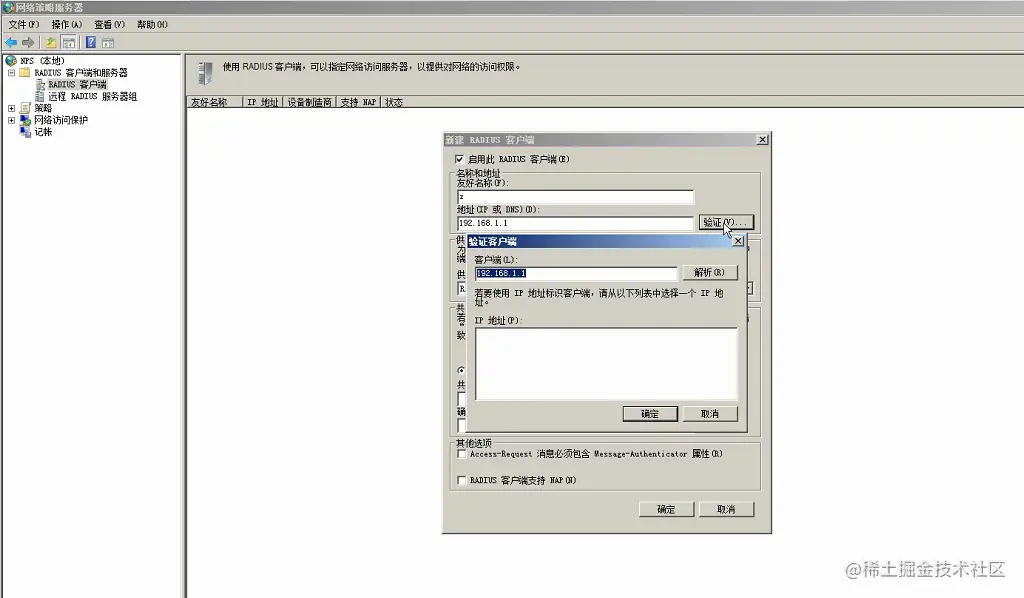This screenshot has width=1024, height=598.
Task: Click the 友好名称(F) input field
Action: click(575, 197)
